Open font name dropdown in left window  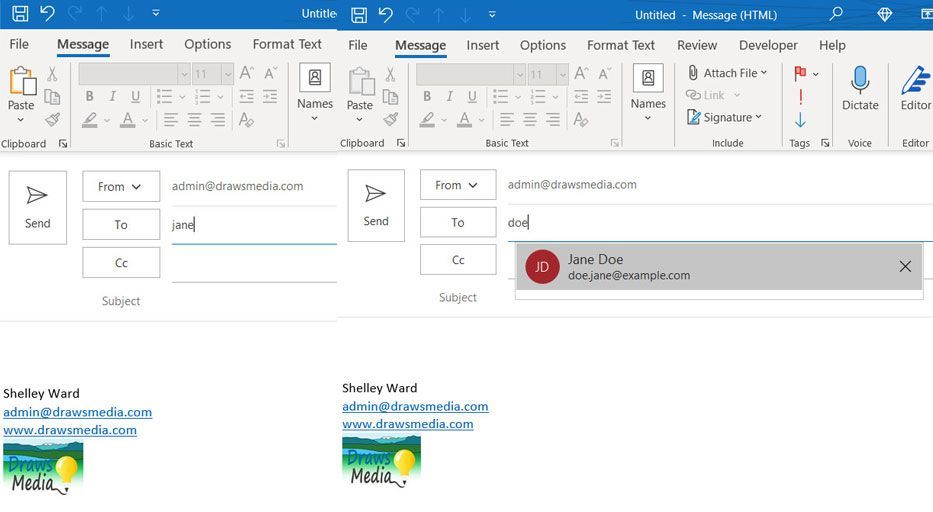pos(184,74)
